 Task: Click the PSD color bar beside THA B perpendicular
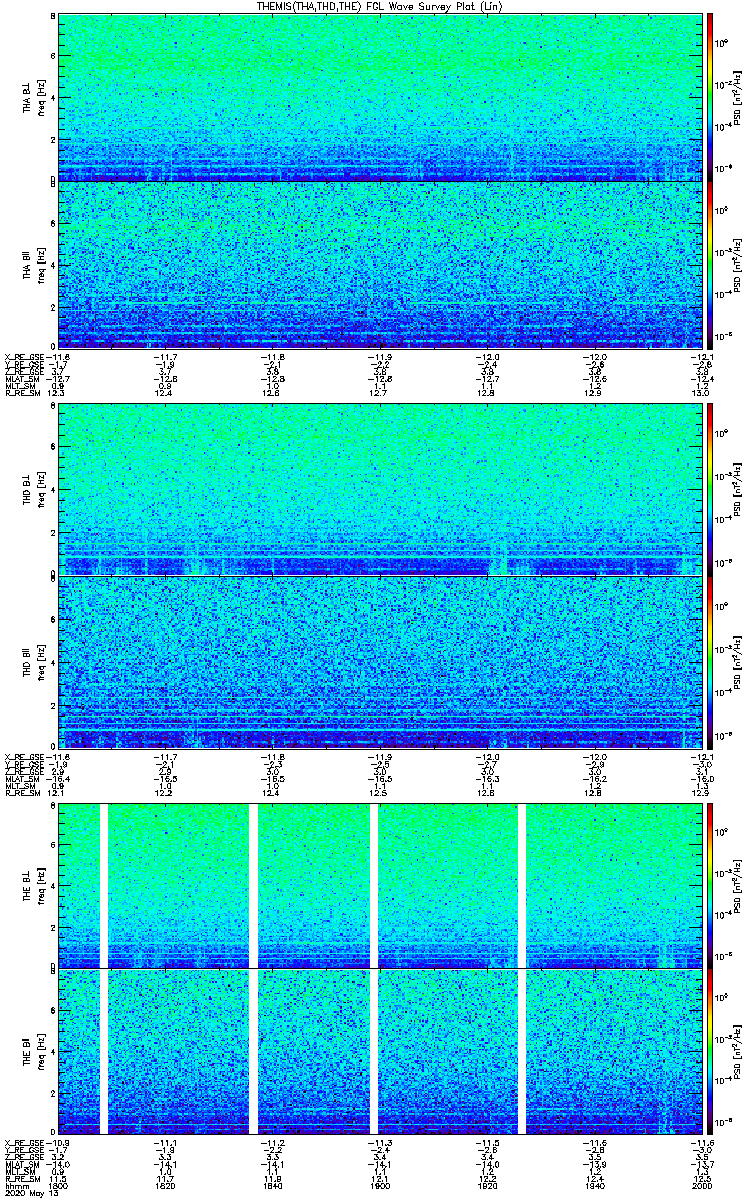[x=710, y=97]
